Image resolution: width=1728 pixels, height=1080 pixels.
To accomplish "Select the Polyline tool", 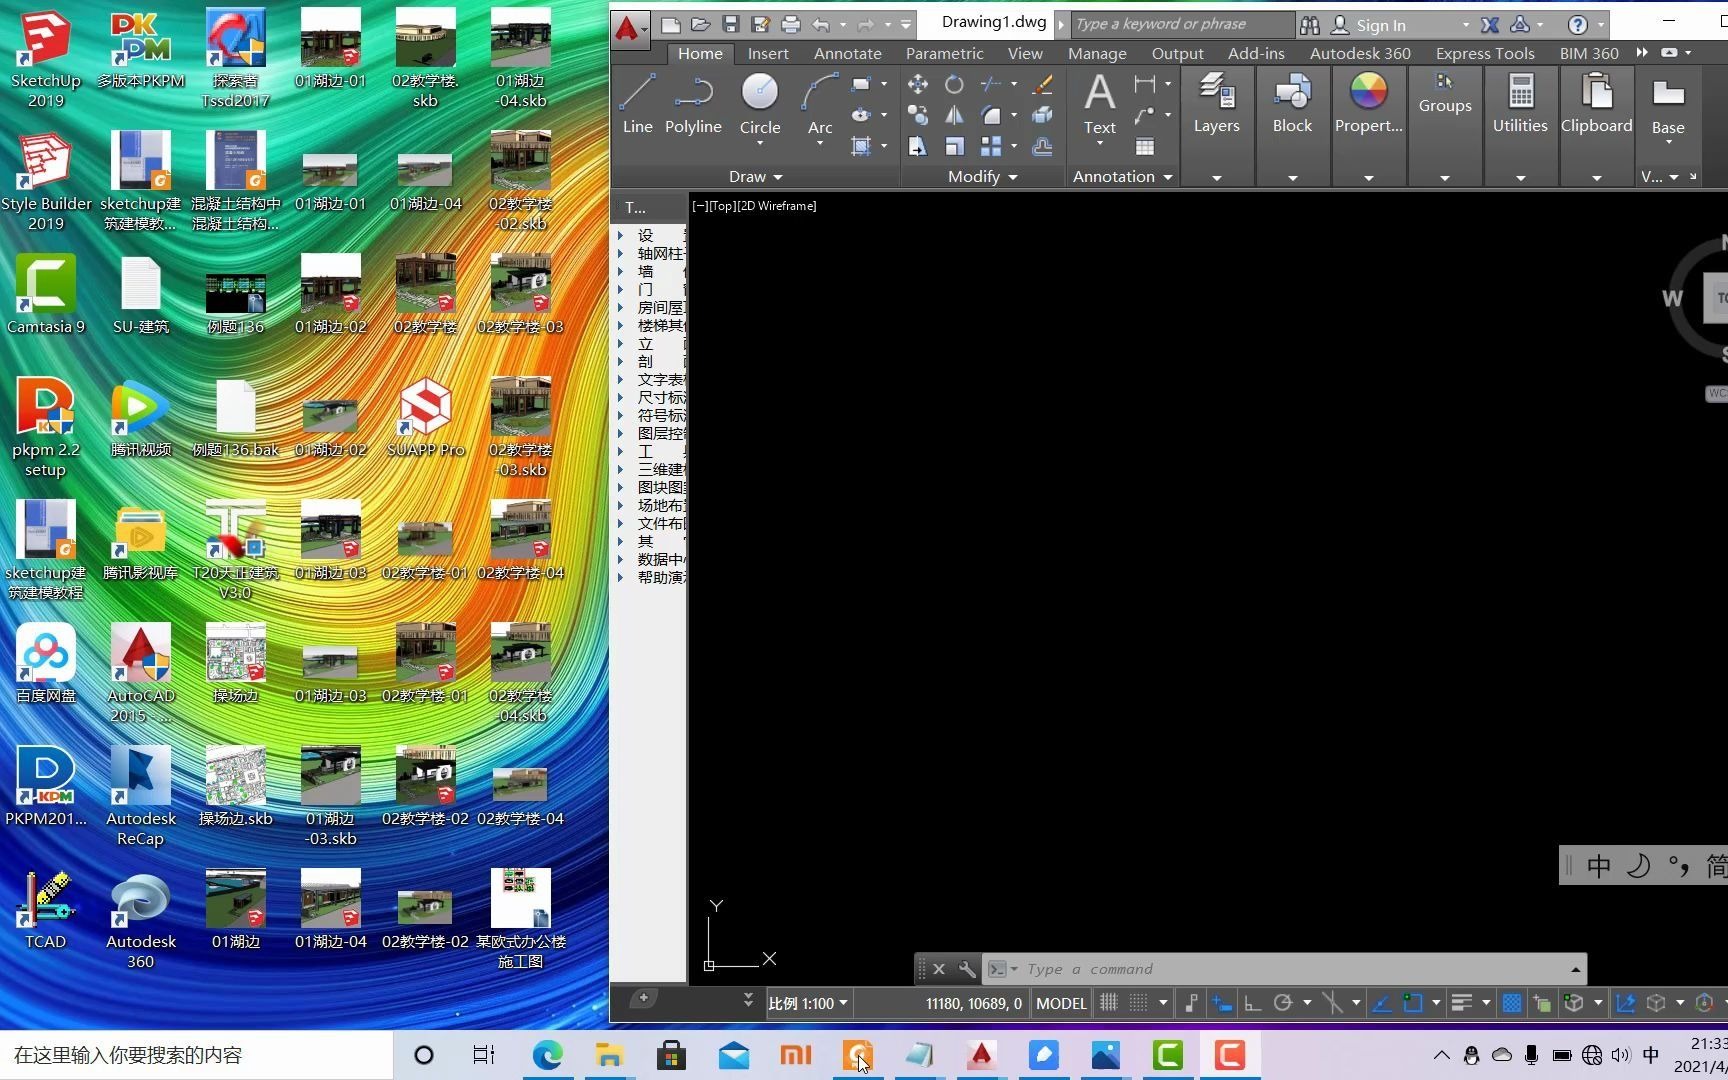I will click(693, 104).
